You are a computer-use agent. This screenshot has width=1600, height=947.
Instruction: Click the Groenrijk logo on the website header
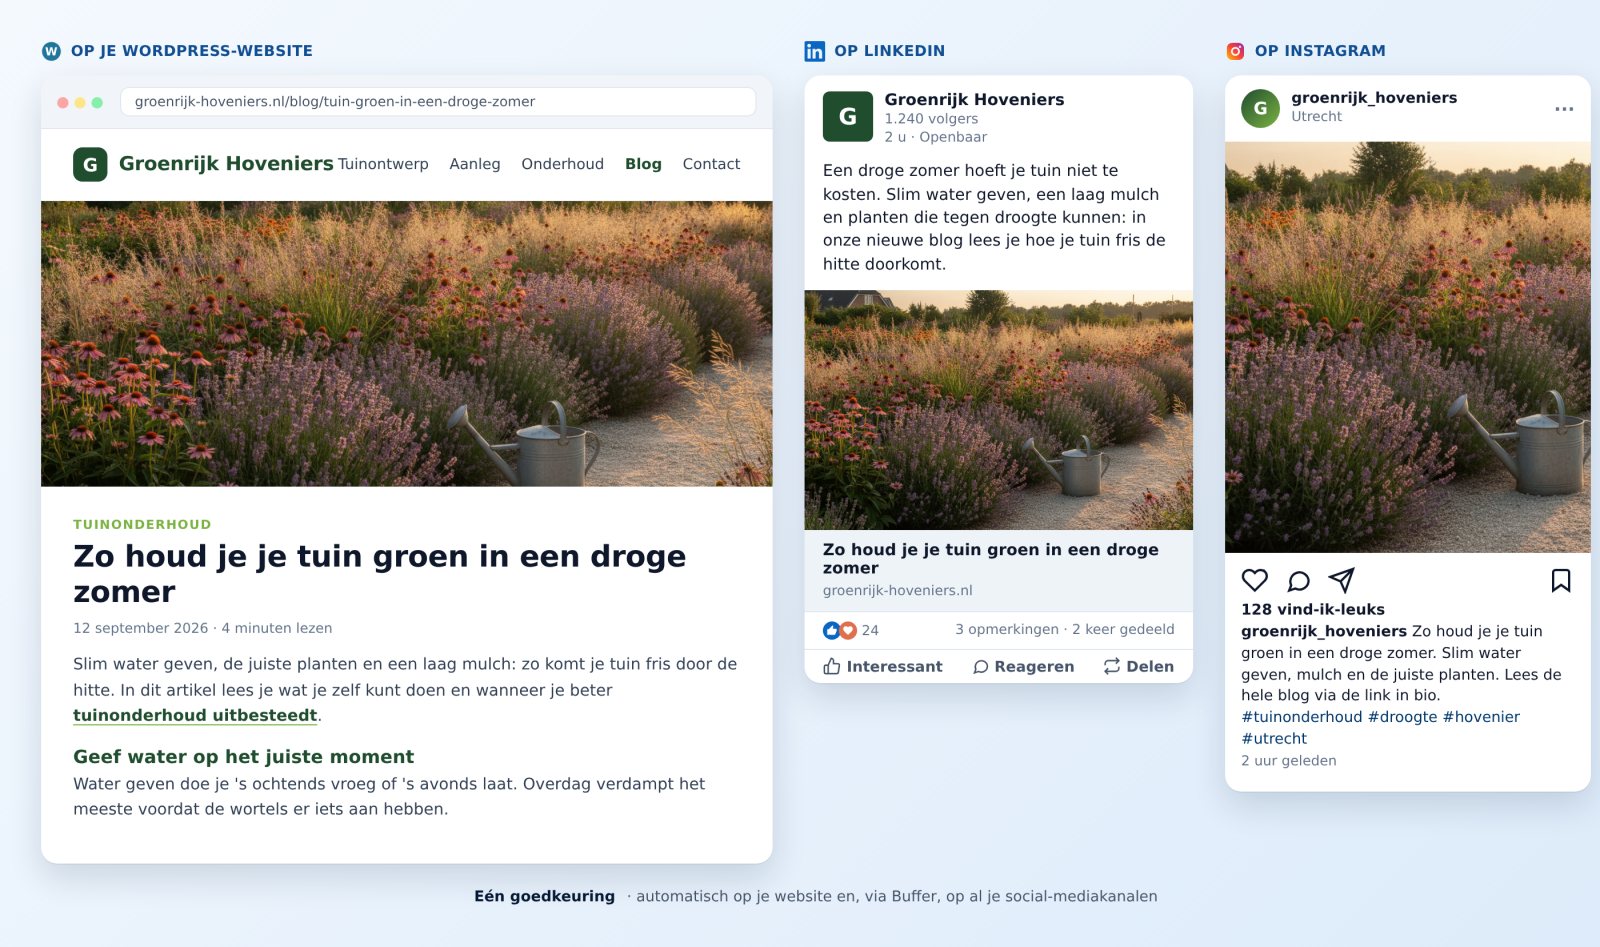90,164
